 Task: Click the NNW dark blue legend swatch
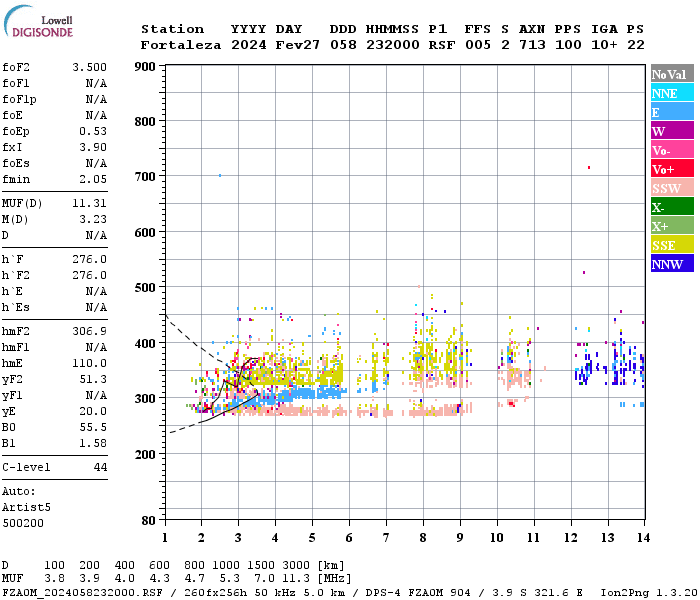tap(672, 263)
